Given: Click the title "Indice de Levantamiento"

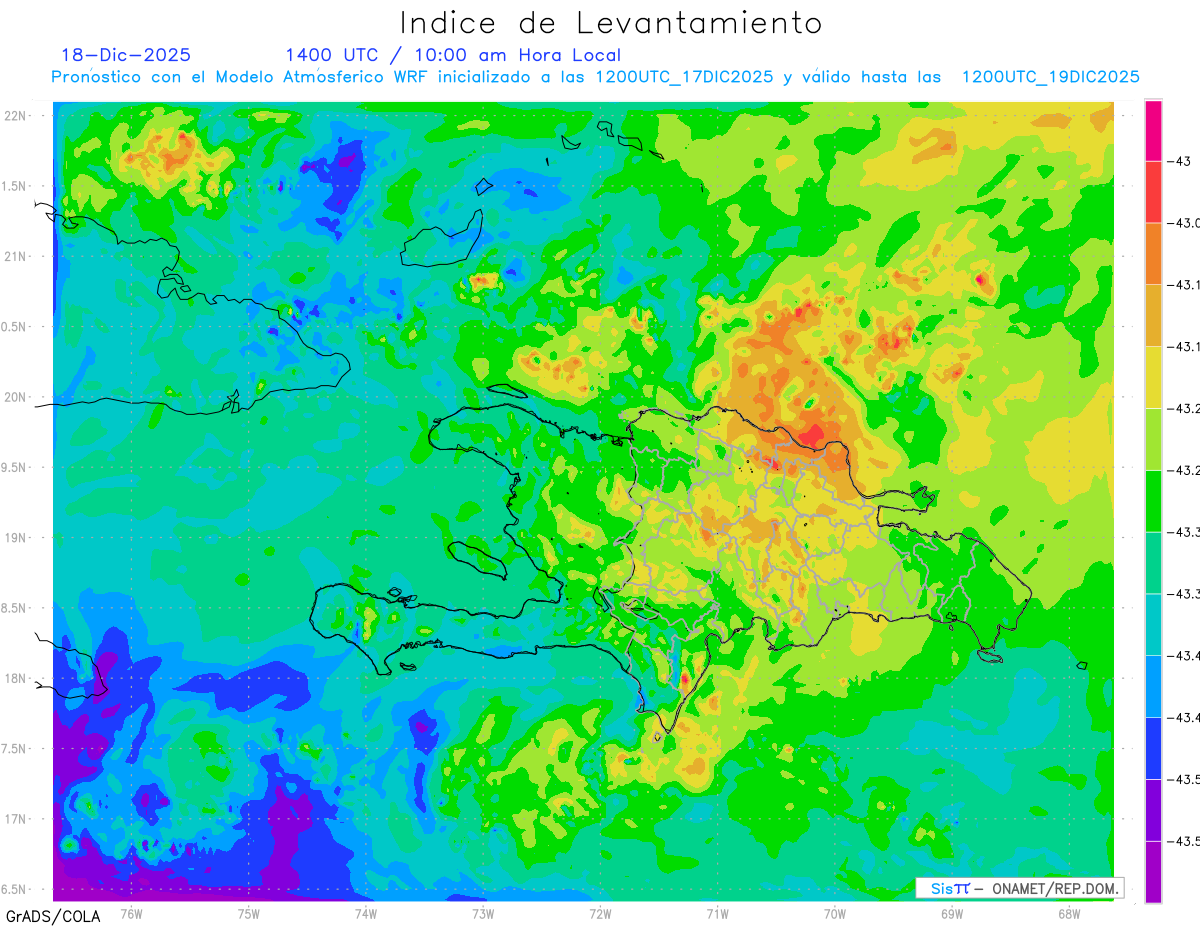Looking at the screenshot, I should click(x=611, y=22).
